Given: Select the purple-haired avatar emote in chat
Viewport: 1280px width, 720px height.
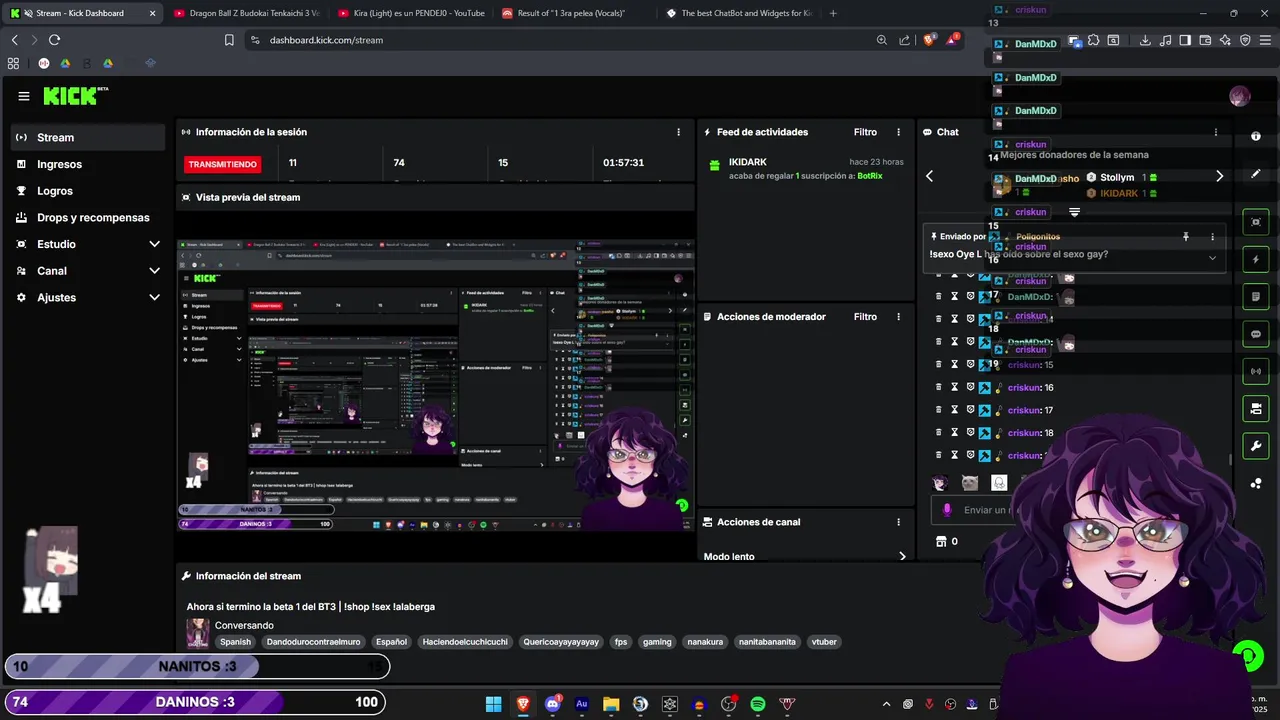Looking at the screenshot, I should [940, 483].
